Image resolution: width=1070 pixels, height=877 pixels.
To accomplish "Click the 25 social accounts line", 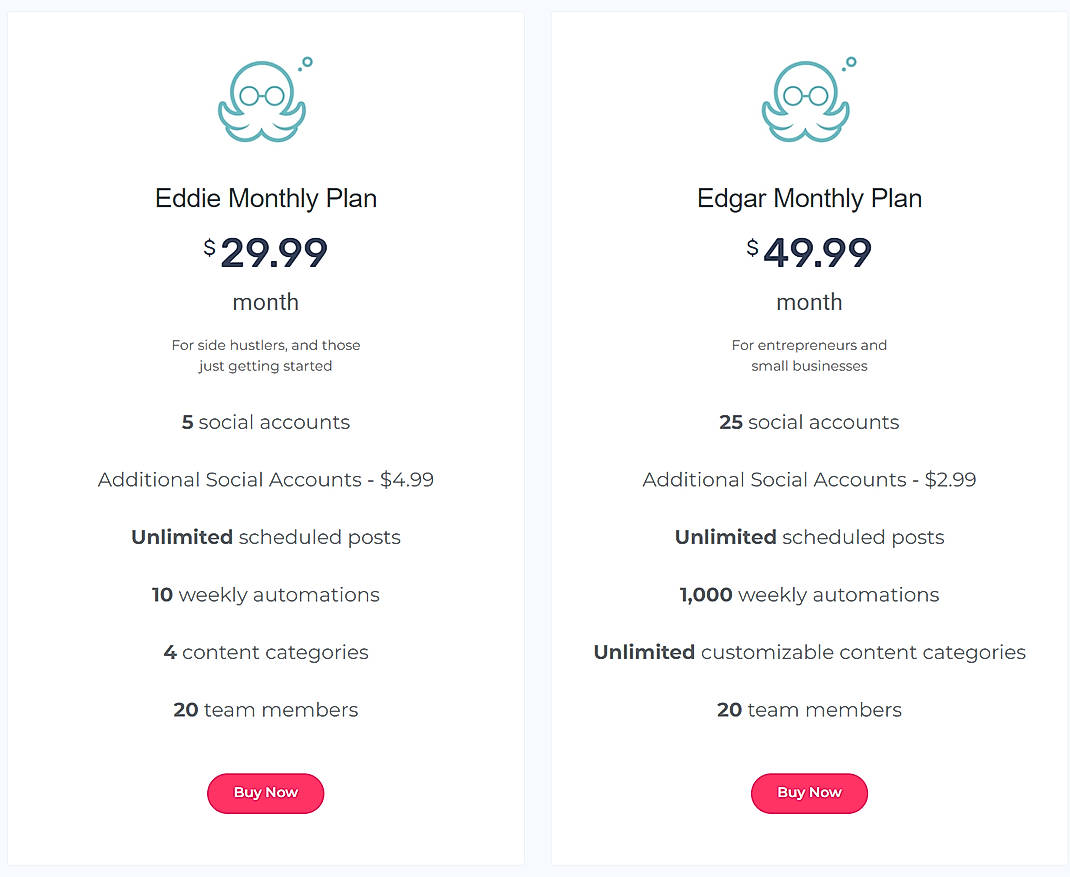I will [x=809, y=422].
